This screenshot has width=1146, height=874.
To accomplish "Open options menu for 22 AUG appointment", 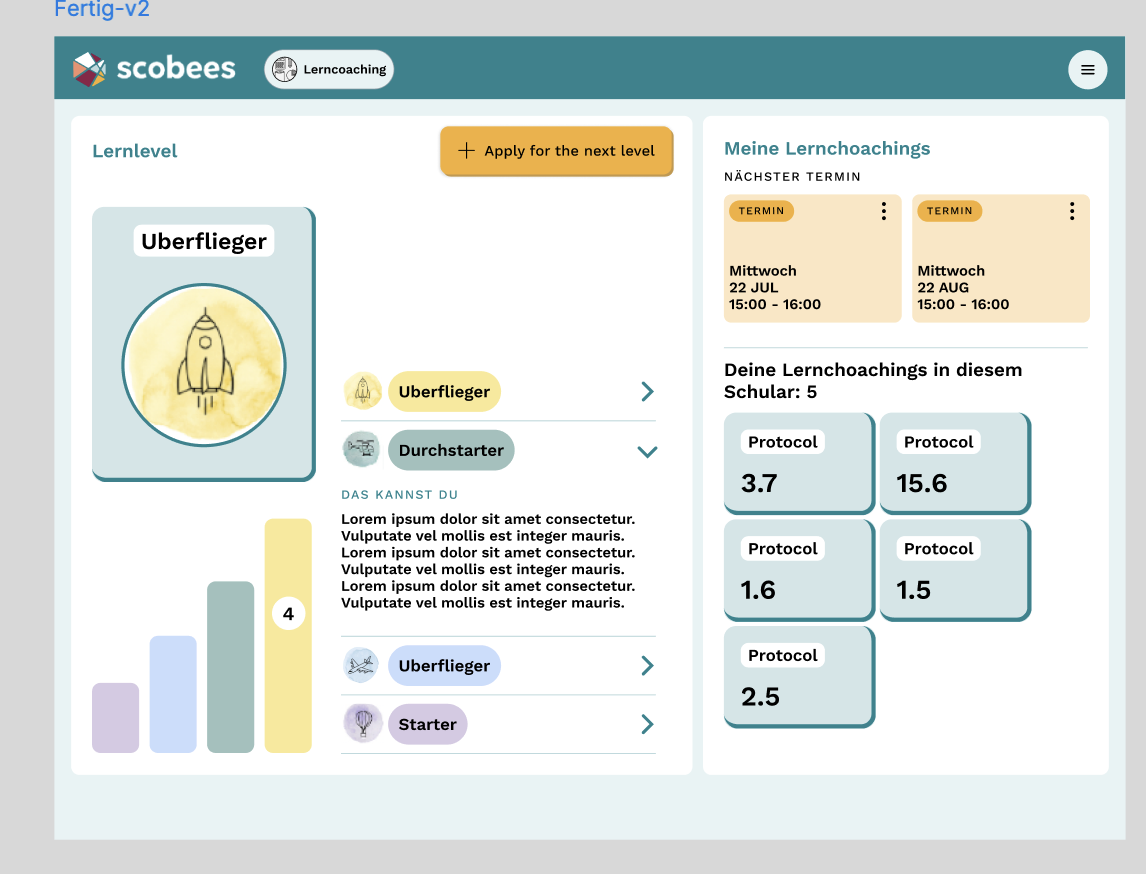I will click(1071, 211).
